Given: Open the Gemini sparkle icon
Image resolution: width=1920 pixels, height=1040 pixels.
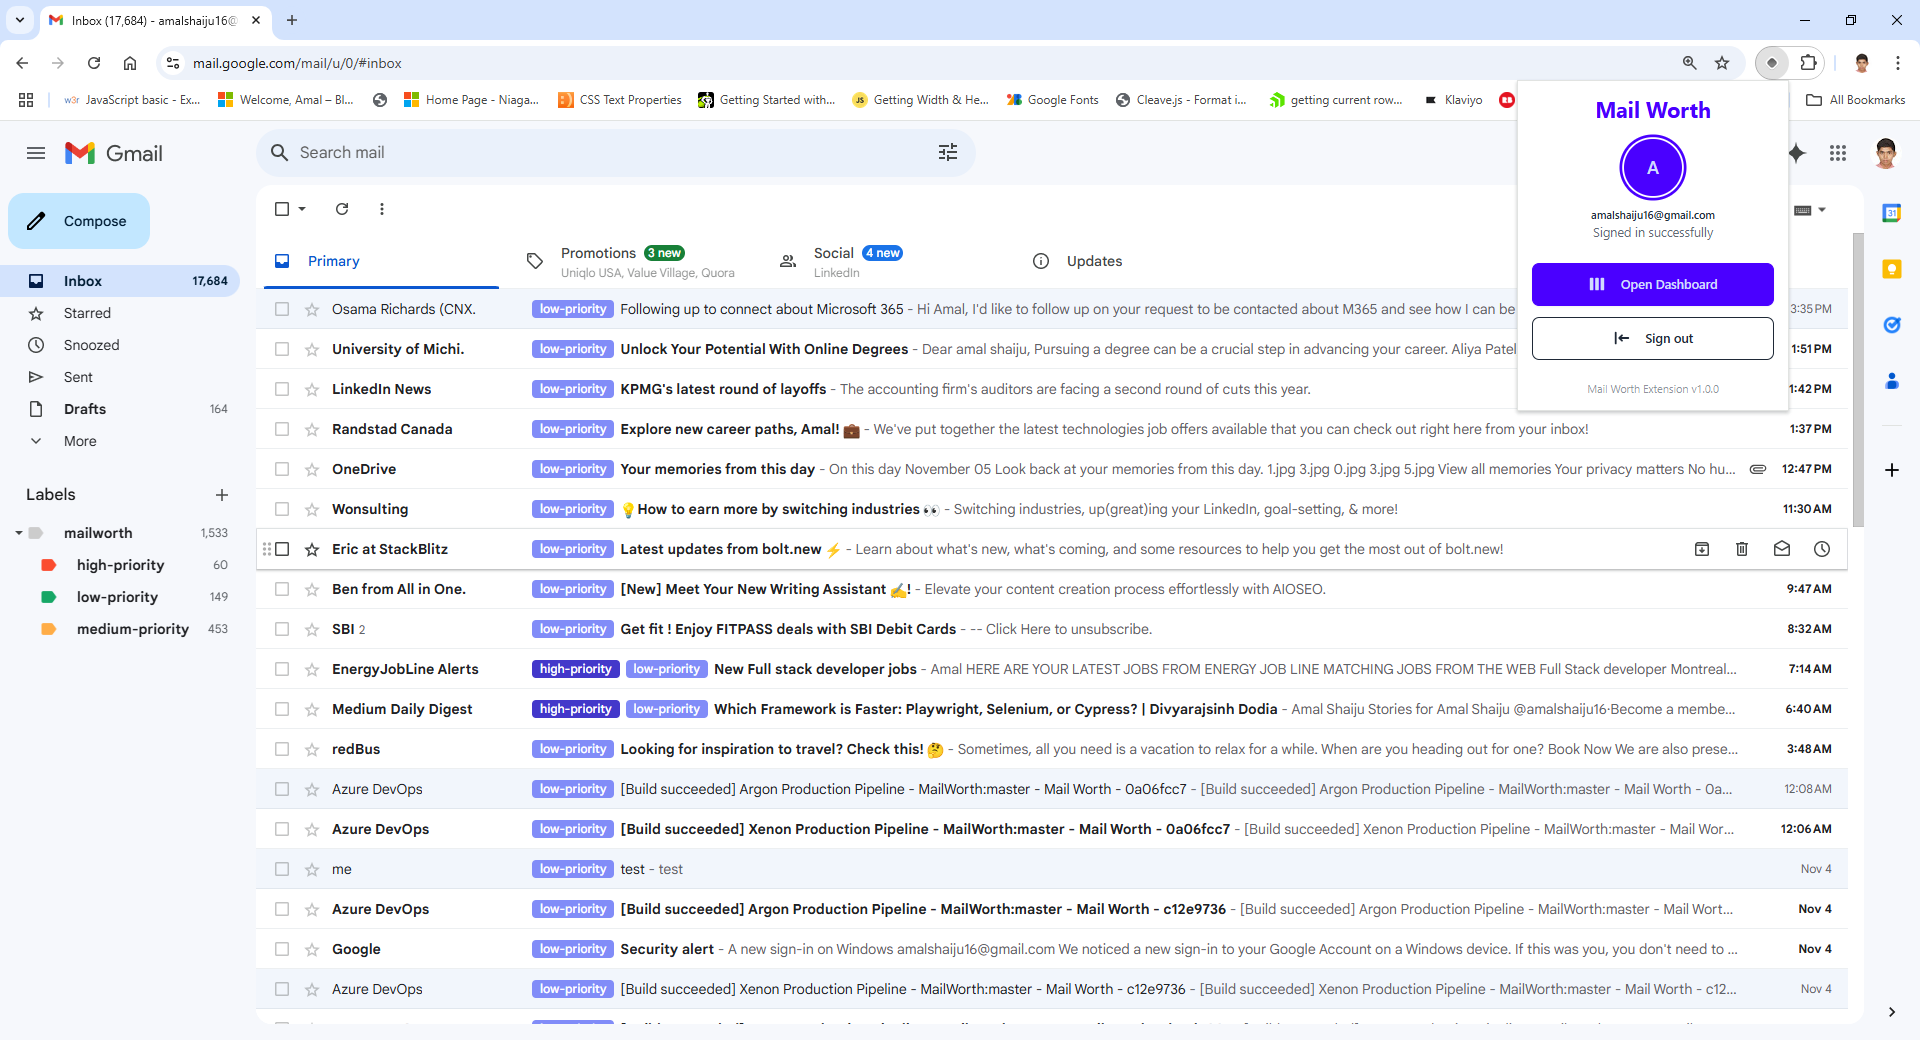Looking at the screenshot, I should pyautogui.click(x=1798, y=153).
